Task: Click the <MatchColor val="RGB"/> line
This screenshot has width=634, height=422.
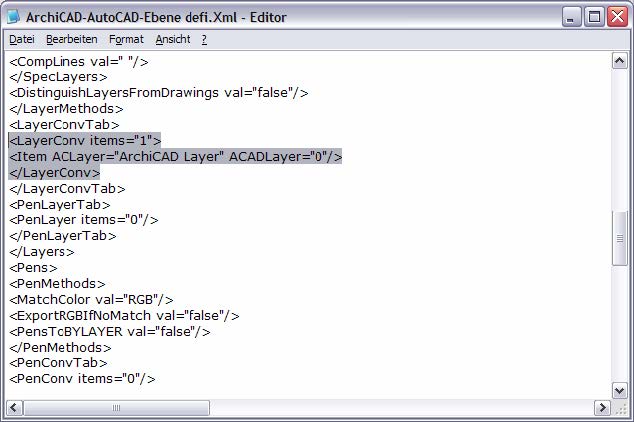Action: 91,300
